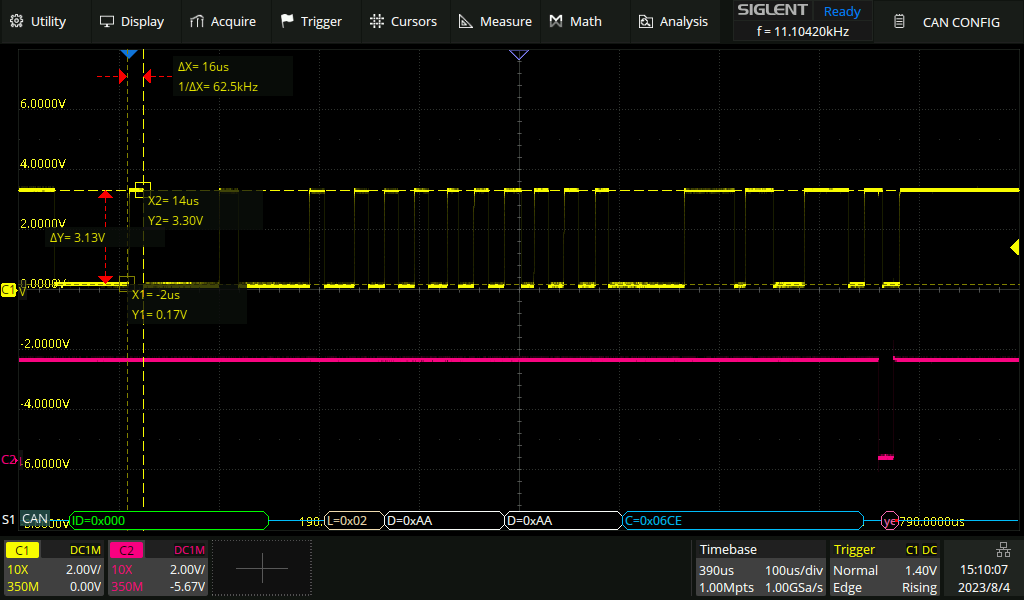
Task: Select the X1 cursor square handle
Action: click(x=127, y=284)
